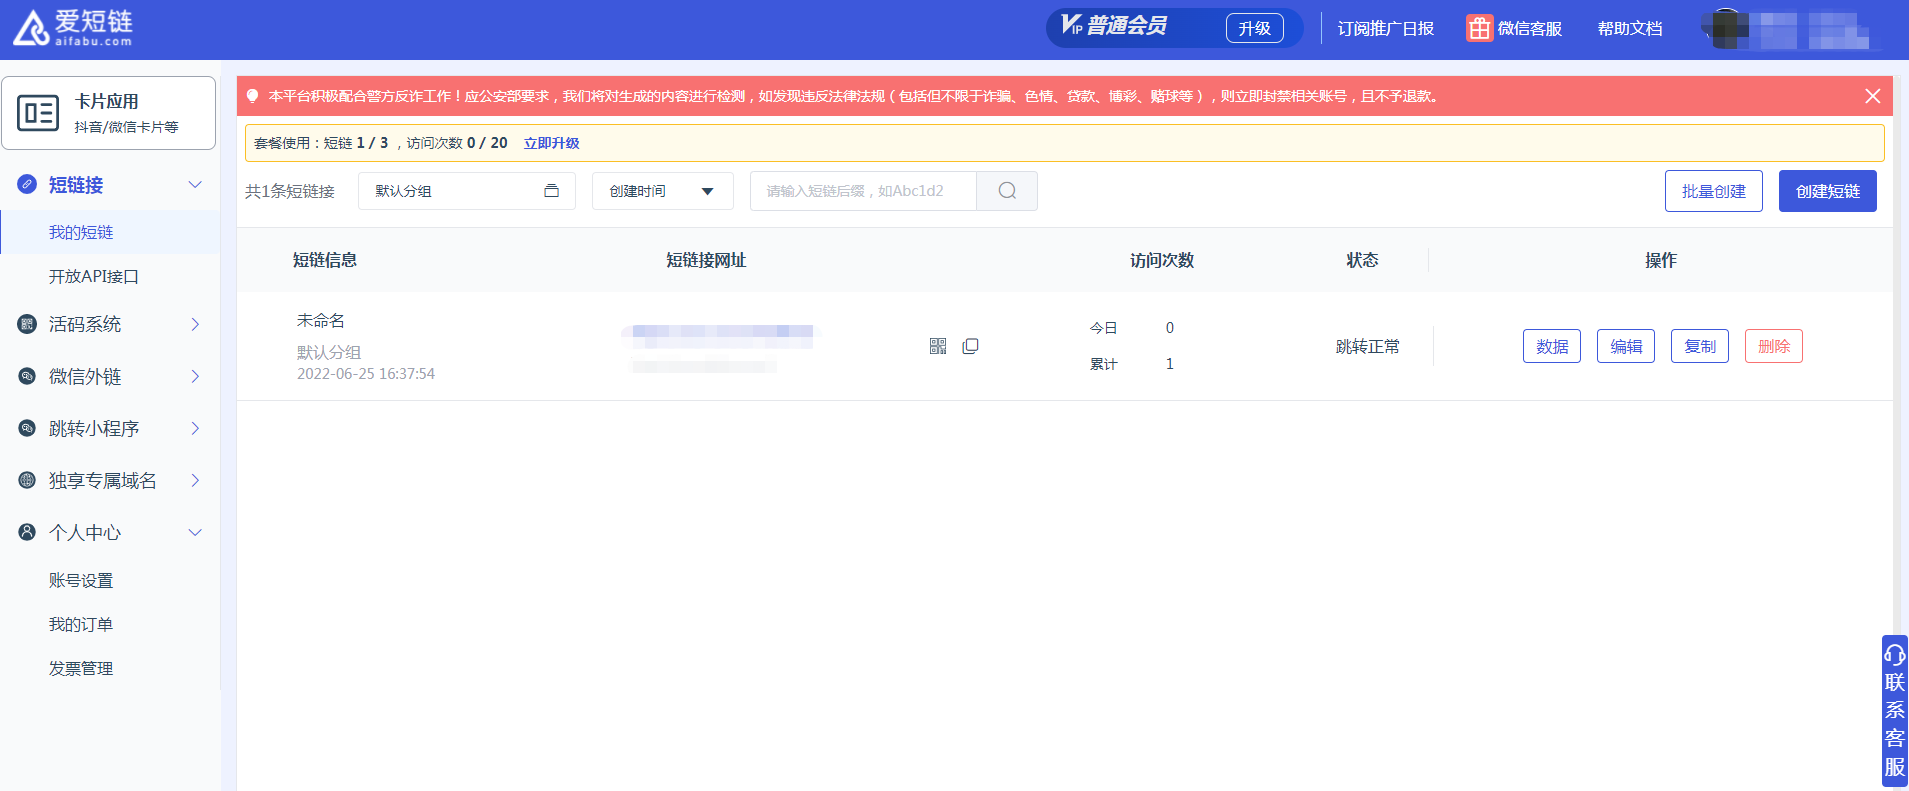Screen dimensions: 1909x791
Task: Open 开放API接口 in the sidebar
Action: coord(94,276)
